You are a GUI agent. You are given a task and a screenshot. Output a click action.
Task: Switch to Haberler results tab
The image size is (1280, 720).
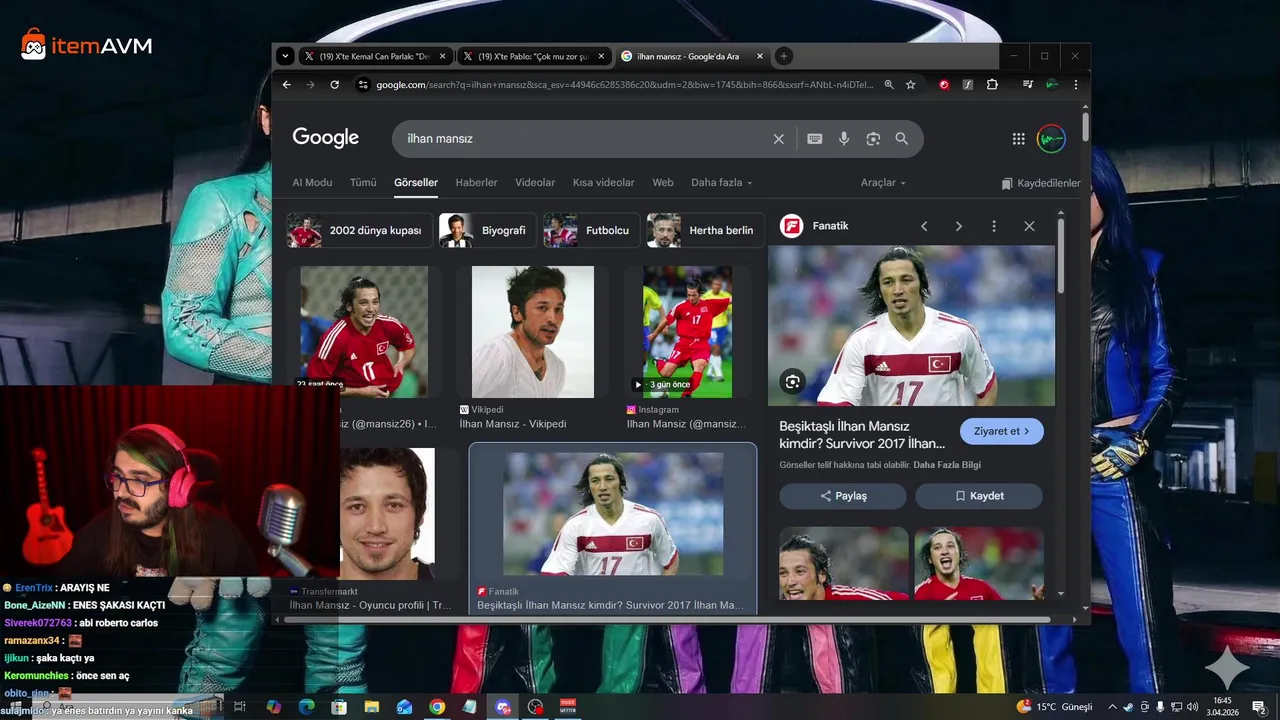476,183
